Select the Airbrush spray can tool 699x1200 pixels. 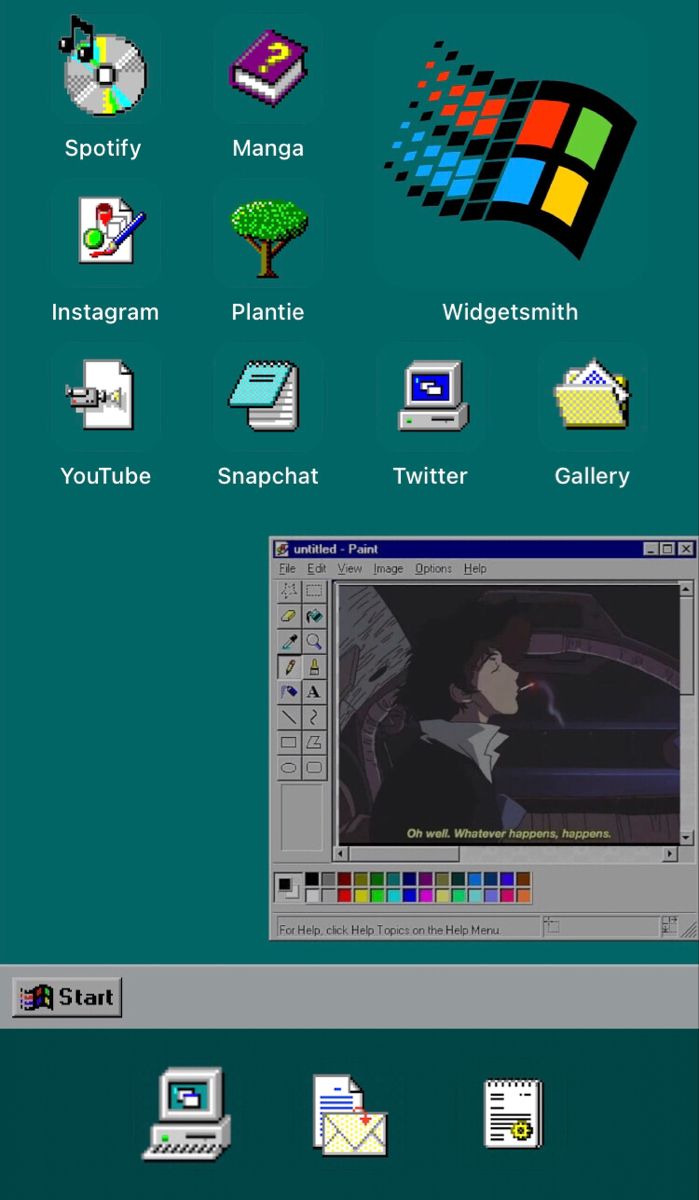[x=288, y=692]
